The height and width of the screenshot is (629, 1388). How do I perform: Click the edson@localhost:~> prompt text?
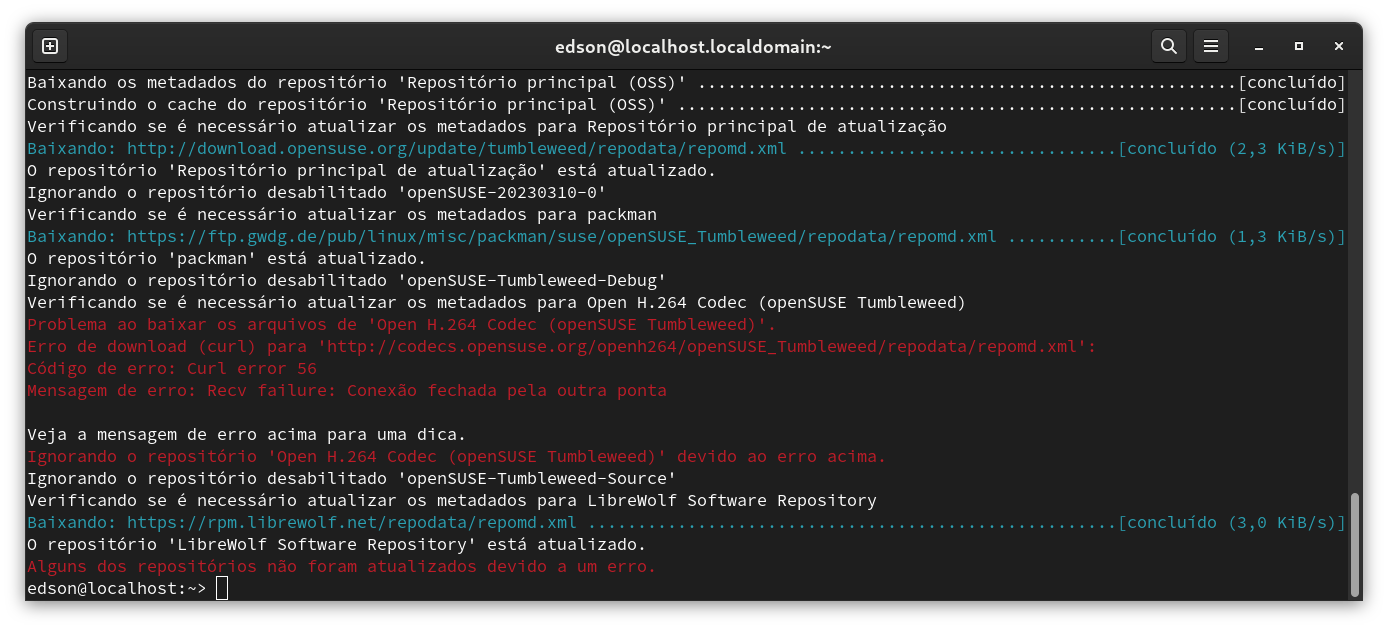pyautogui.click(x=116, y=589)
